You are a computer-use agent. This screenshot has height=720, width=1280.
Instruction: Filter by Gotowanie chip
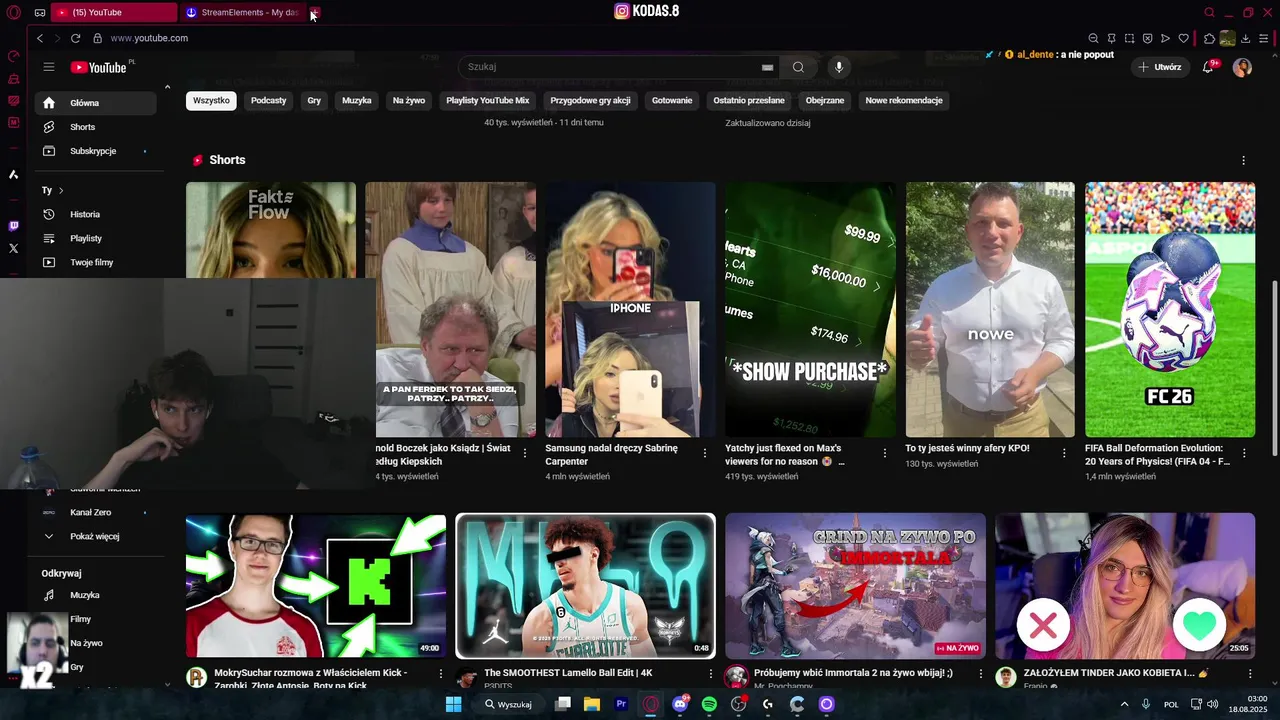pyautogui.click(x=672, y=100)
